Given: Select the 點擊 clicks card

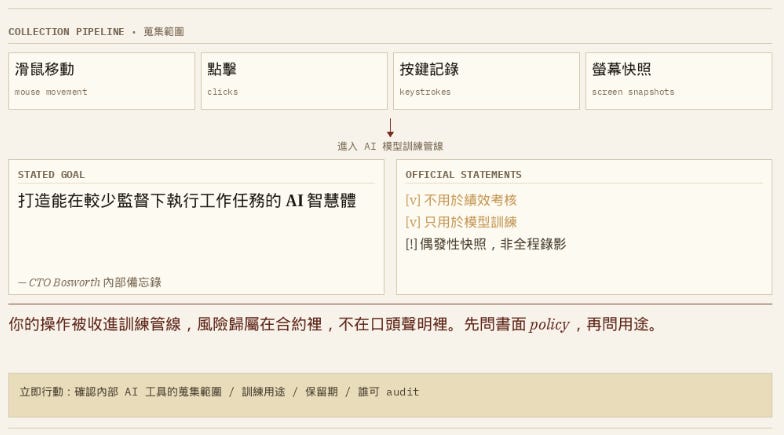Looking at the screenshot, I should point(294,81).
